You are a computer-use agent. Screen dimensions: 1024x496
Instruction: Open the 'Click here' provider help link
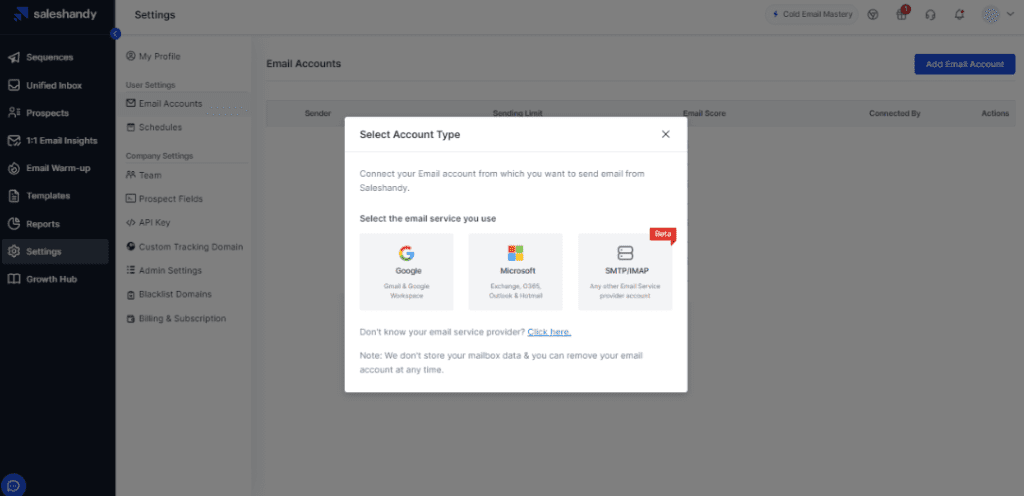pos(549,332)
